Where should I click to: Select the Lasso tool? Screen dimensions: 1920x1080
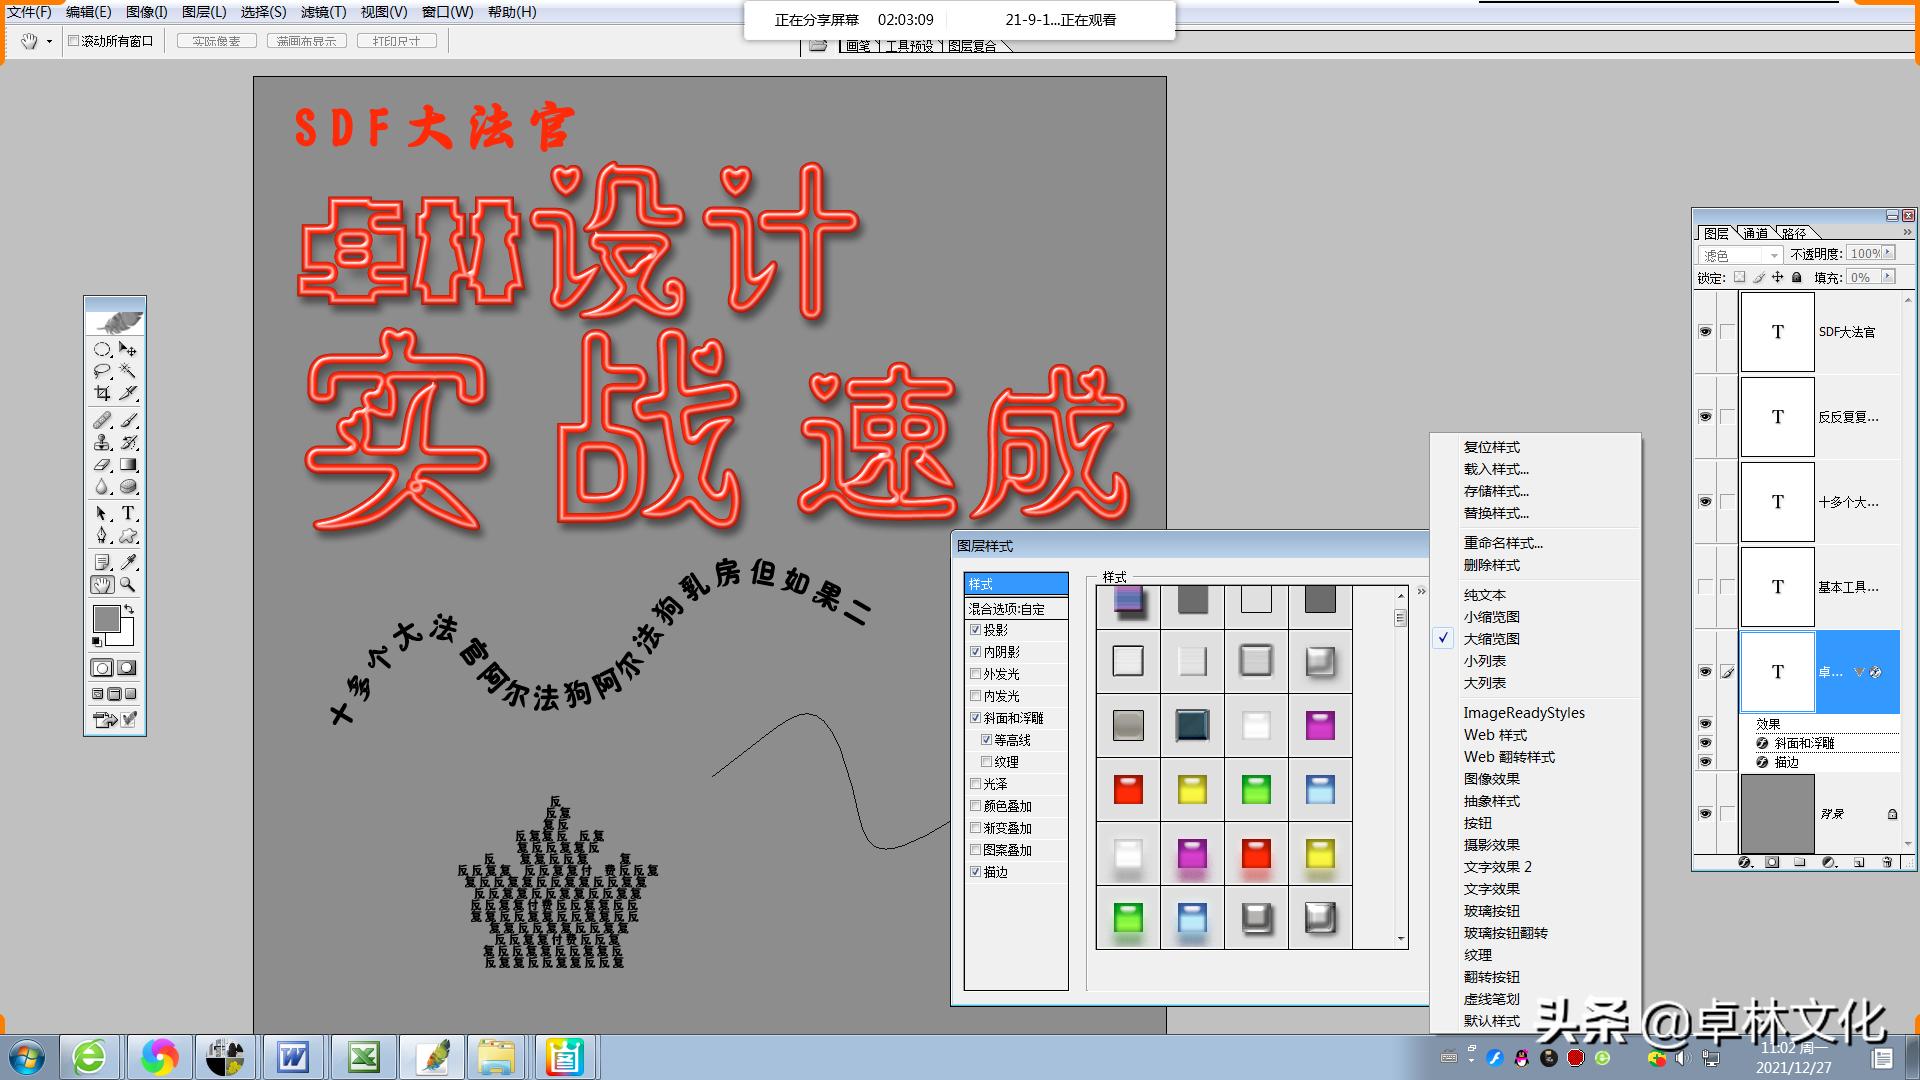tap(102, 371)
